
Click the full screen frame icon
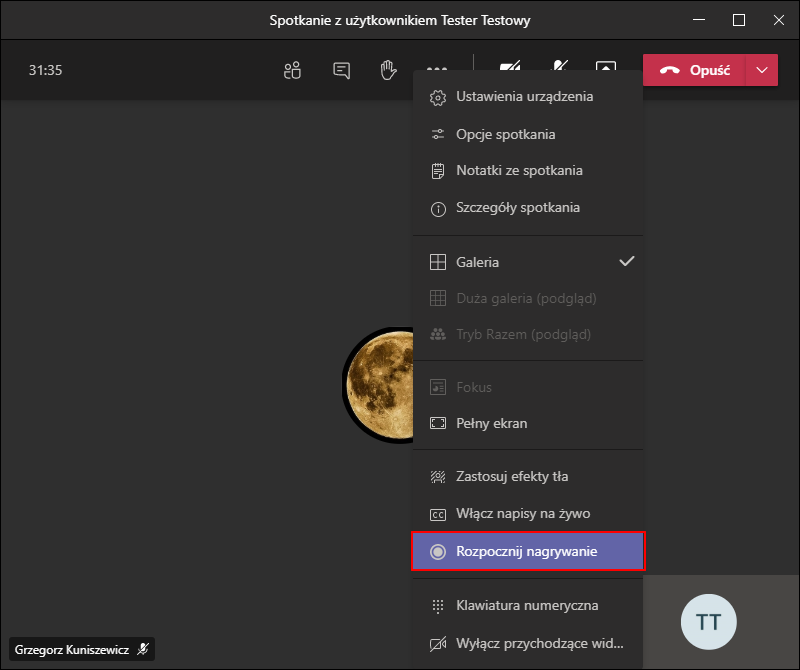point(438,423)
